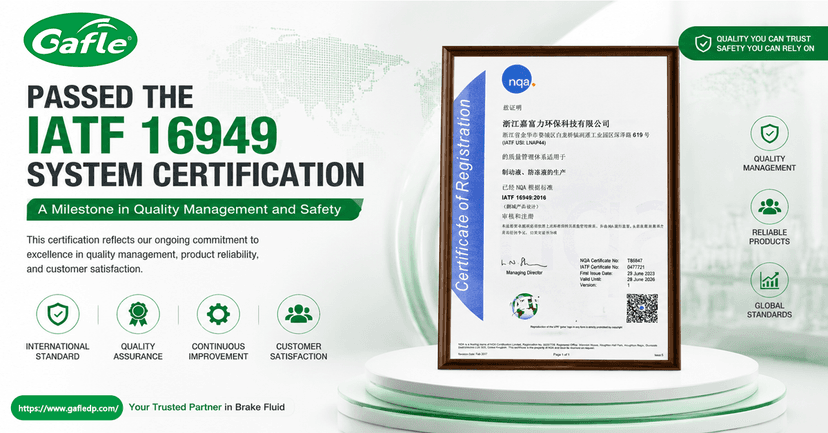Viewport: 828px width, 433px height.
Task: Click the Continuous Improvement gear icon
Action: [218, 315]
